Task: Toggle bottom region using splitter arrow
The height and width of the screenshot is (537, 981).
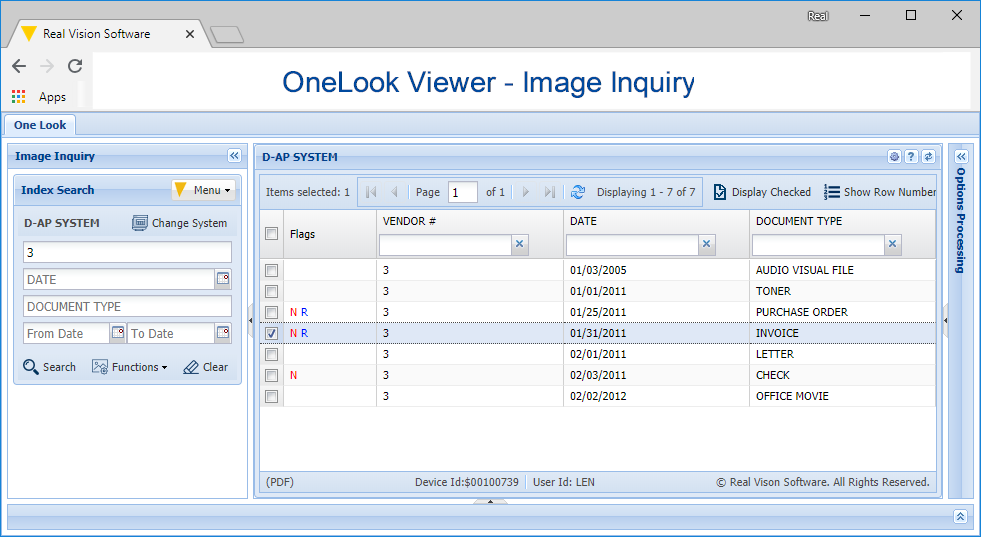Action: tap(490, 501)
